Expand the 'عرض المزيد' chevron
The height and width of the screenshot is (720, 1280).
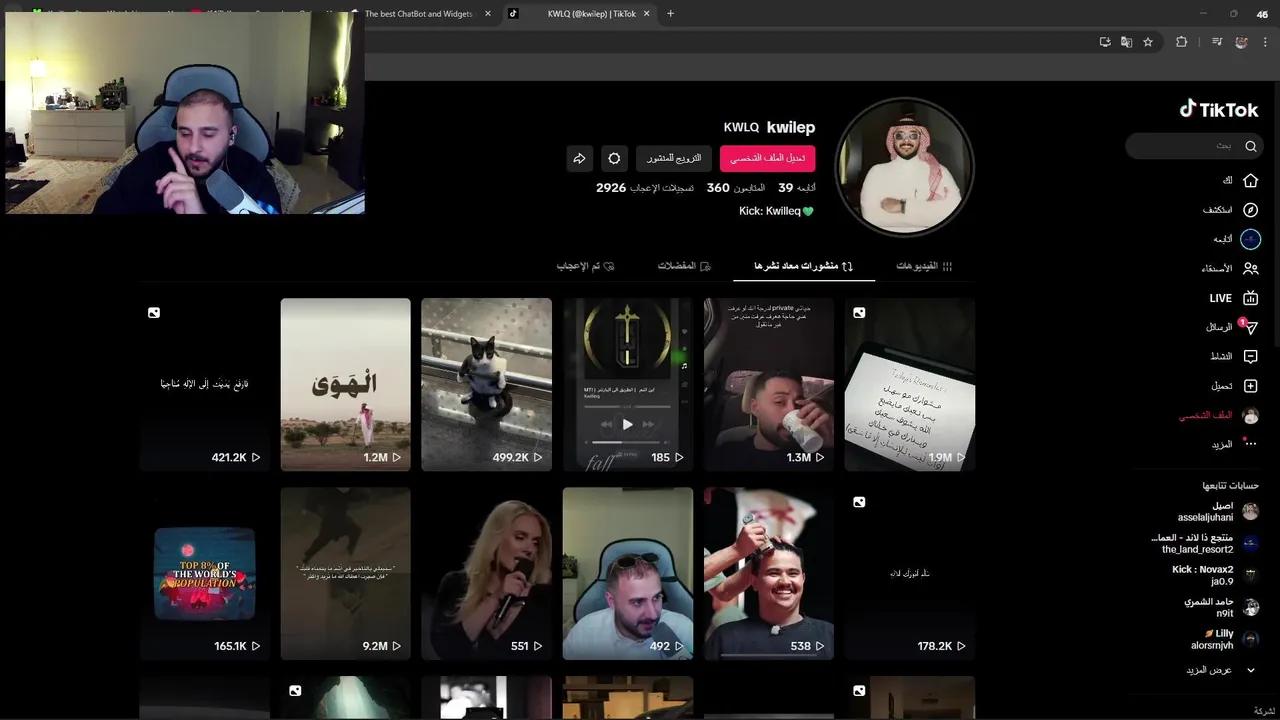point(1250,670)
